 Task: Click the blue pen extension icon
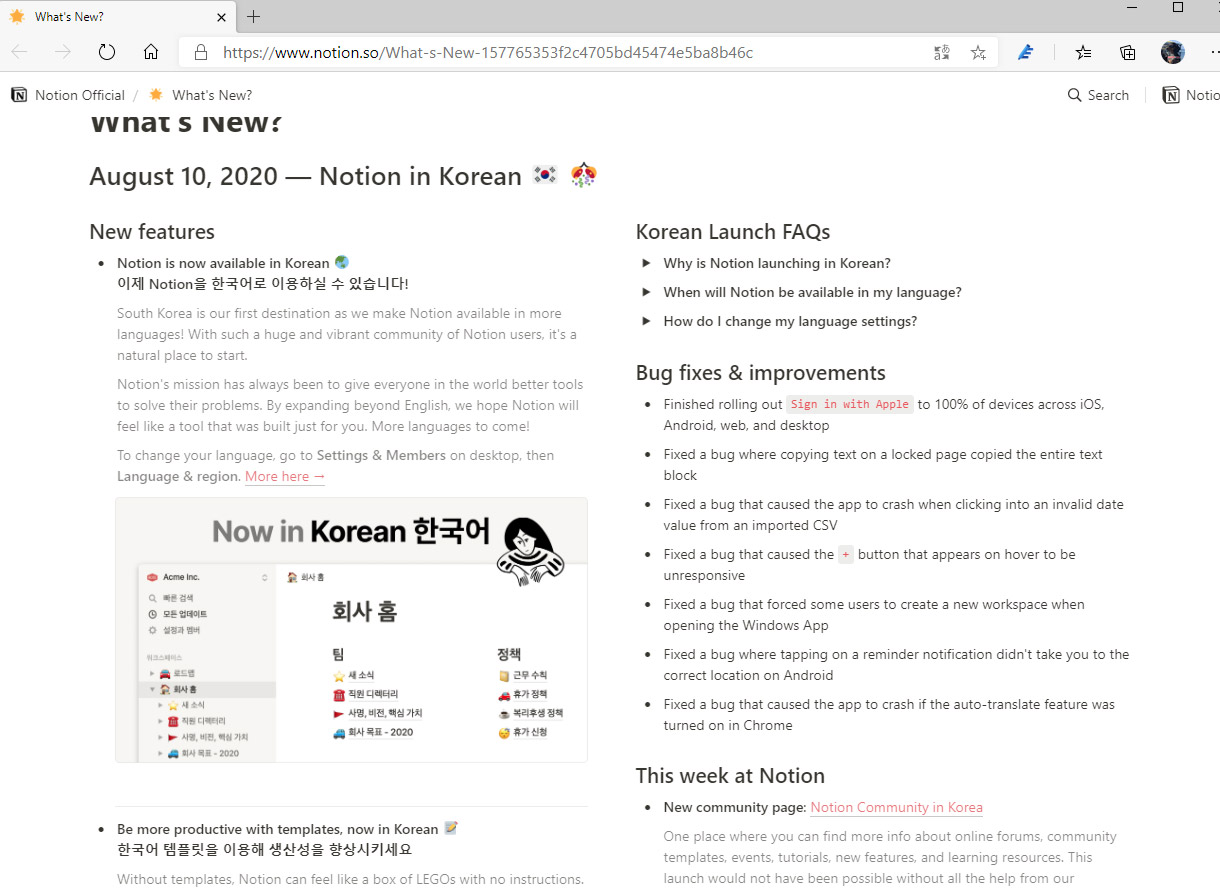coord(1026,52)
